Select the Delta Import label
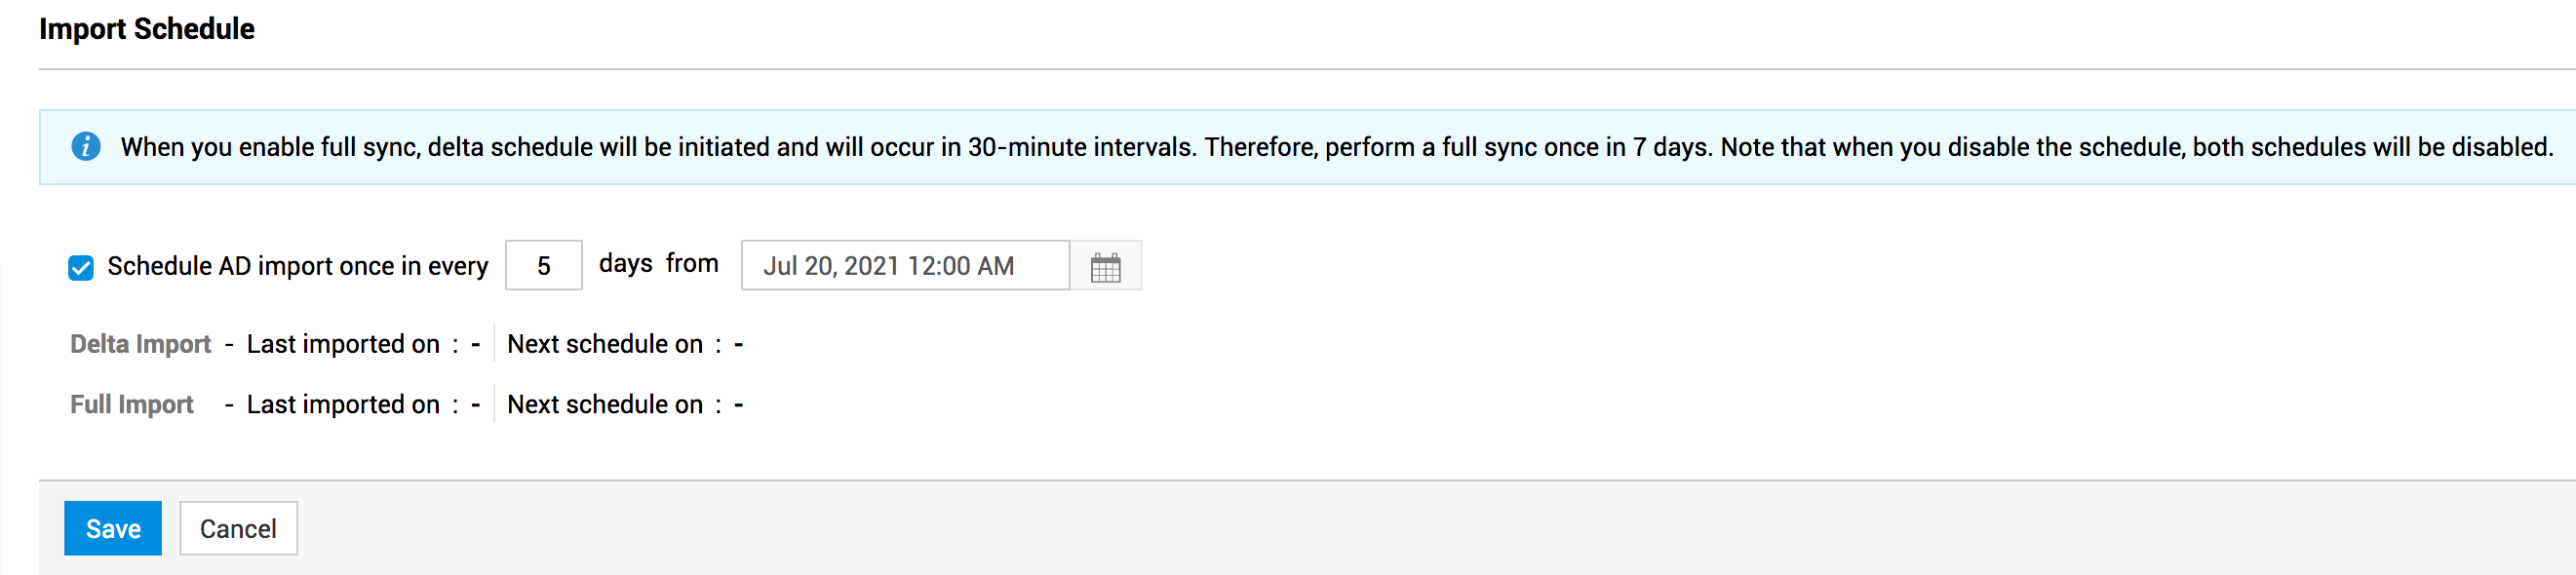 coord(140,344)
